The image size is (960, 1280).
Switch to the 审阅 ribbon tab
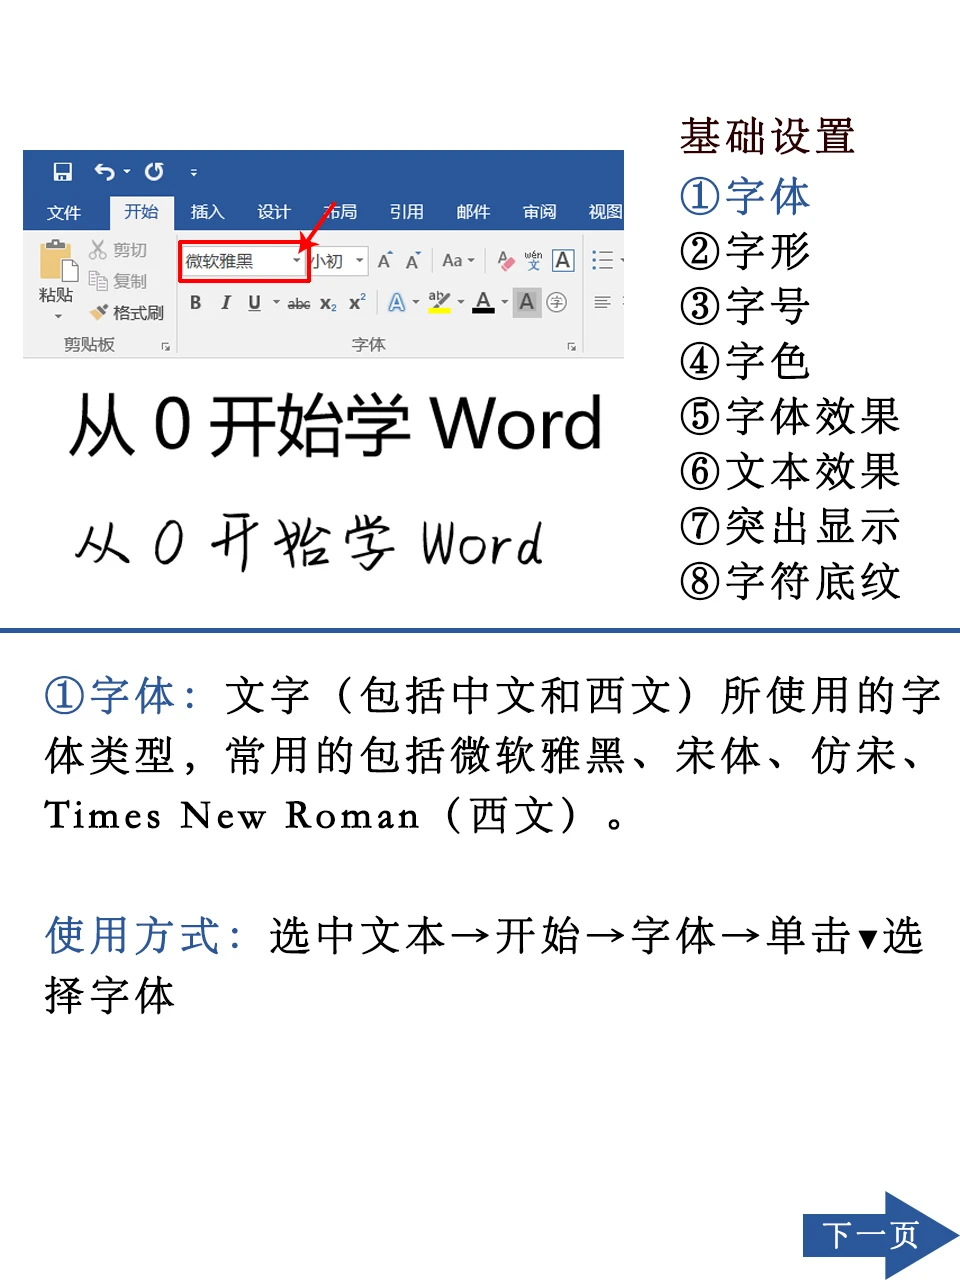(540, 210)
